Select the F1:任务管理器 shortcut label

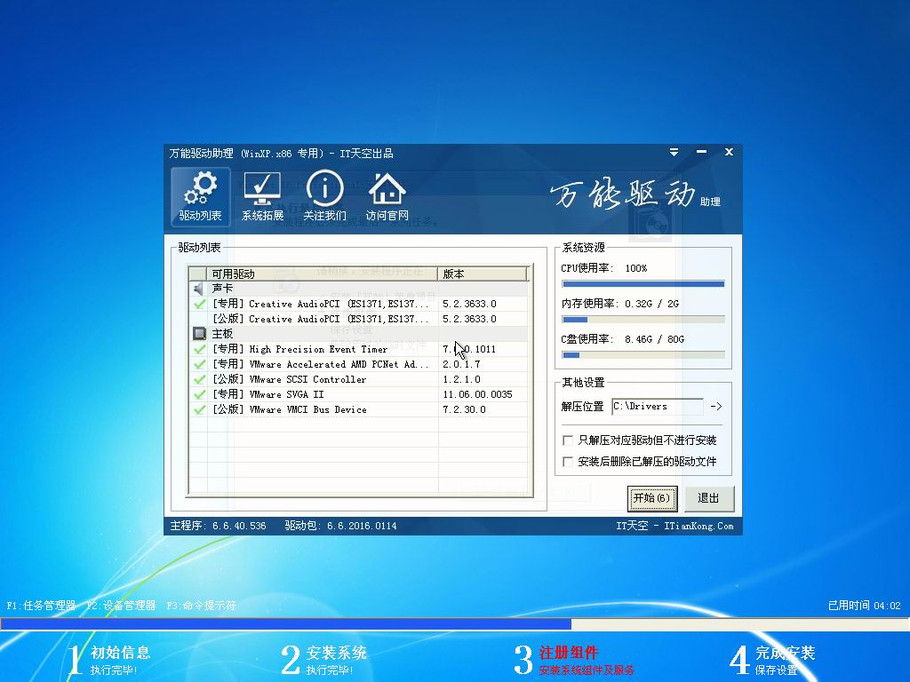click(x=41, y=605)
